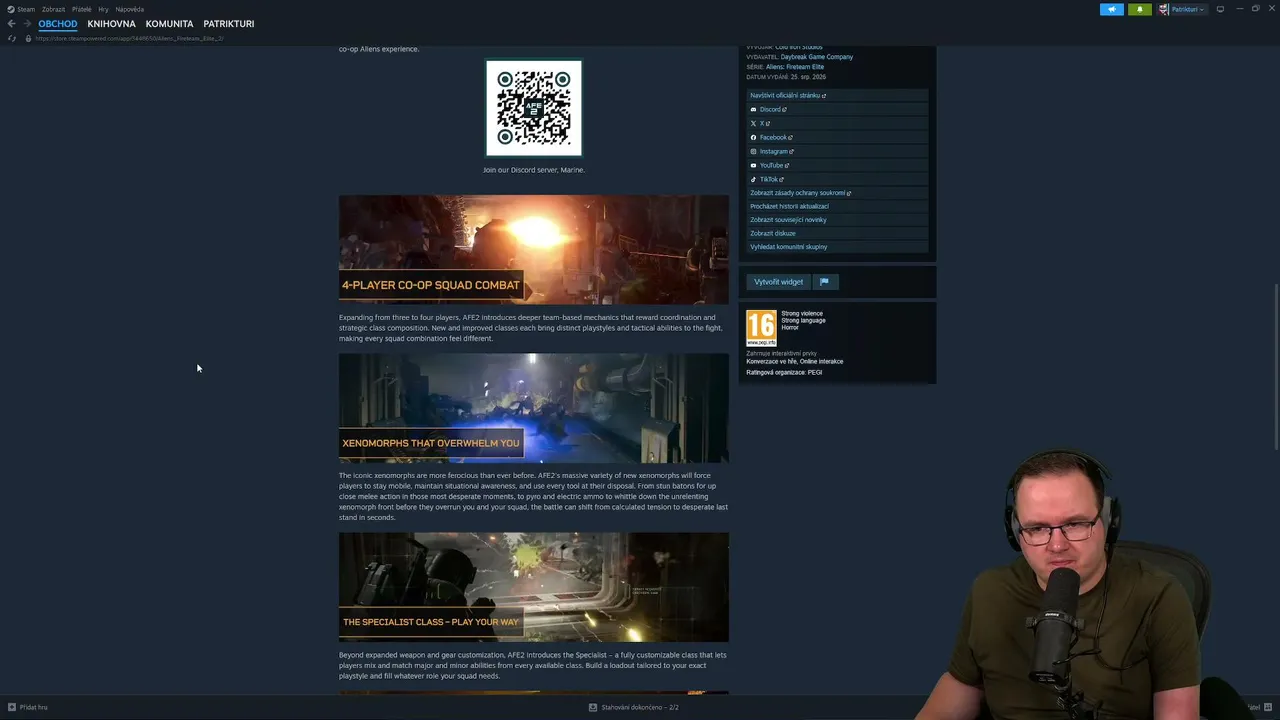This screenshot has height=720, width=1280.
Task: Click the X logo icon
Action: [753, 124]
